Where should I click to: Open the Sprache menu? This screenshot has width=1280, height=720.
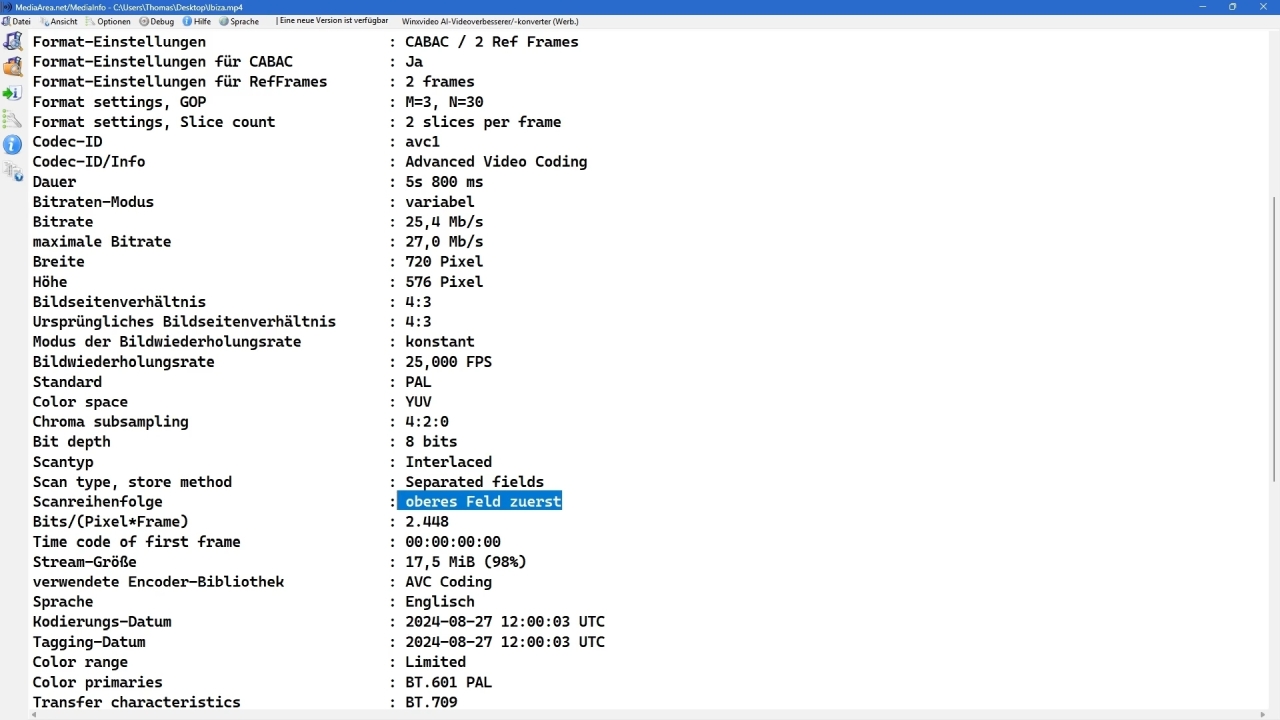[239, 21]
